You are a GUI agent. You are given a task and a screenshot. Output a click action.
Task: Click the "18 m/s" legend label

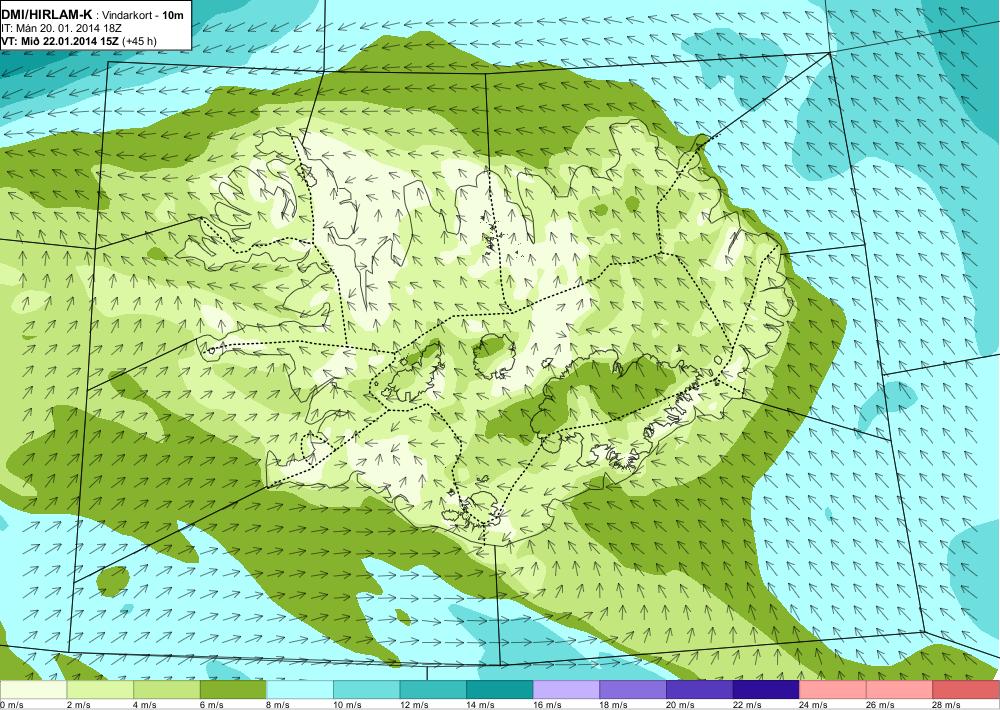point(614,705)
